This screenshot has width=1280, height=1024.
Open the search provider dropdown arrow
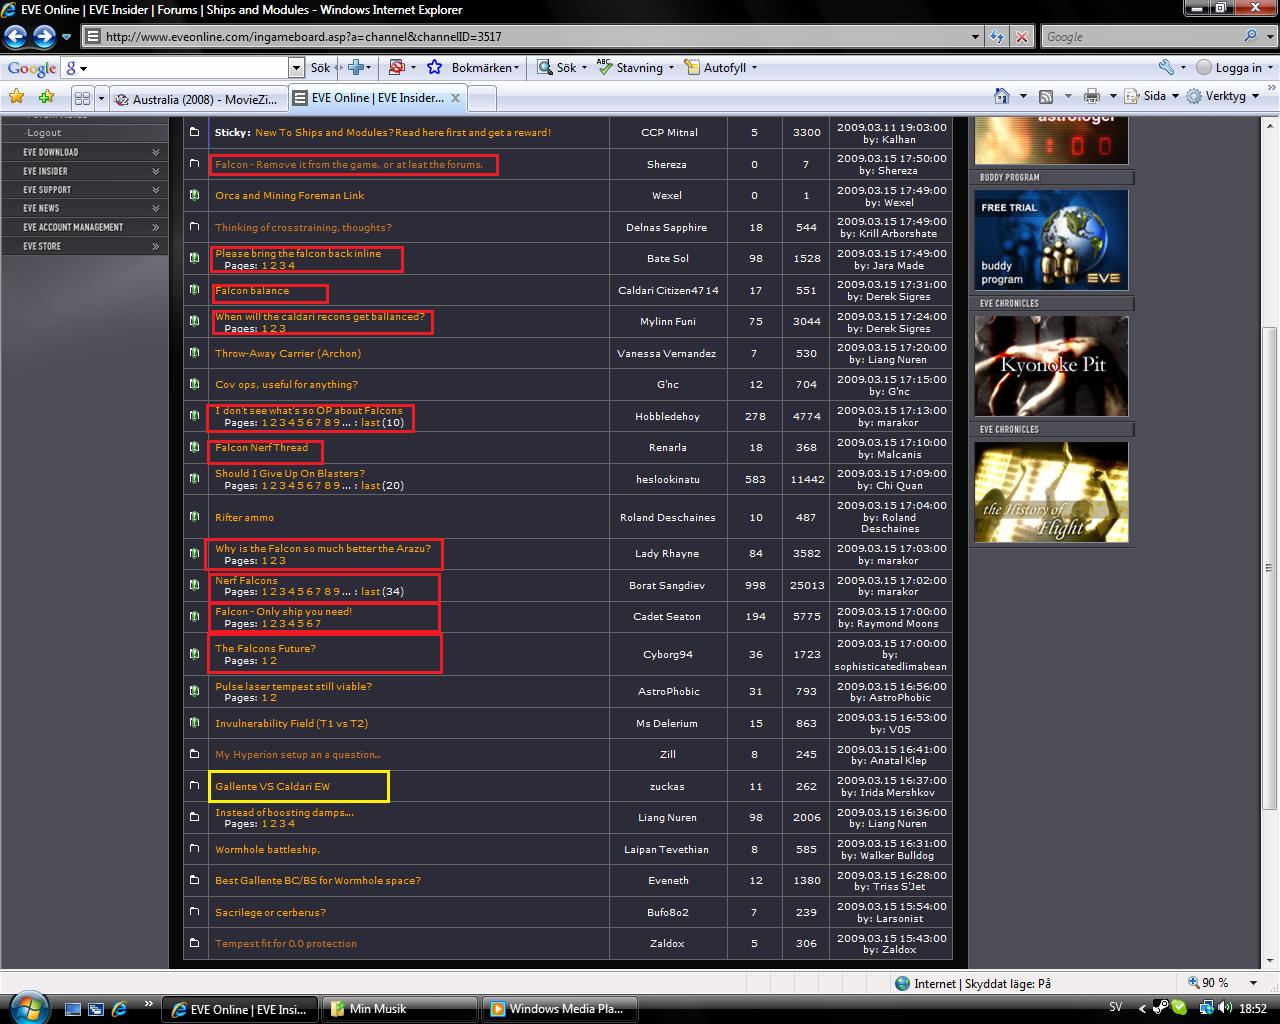[1268, 37]
